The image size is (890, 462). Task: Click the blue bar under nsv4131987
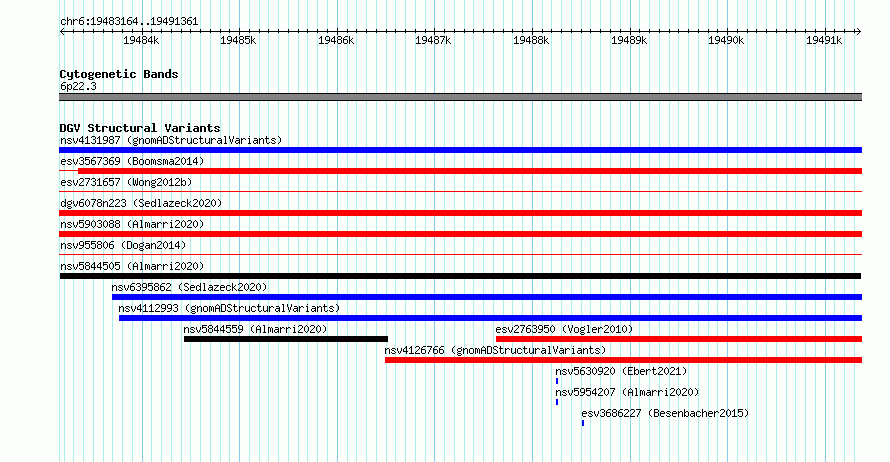click(460, 150)
